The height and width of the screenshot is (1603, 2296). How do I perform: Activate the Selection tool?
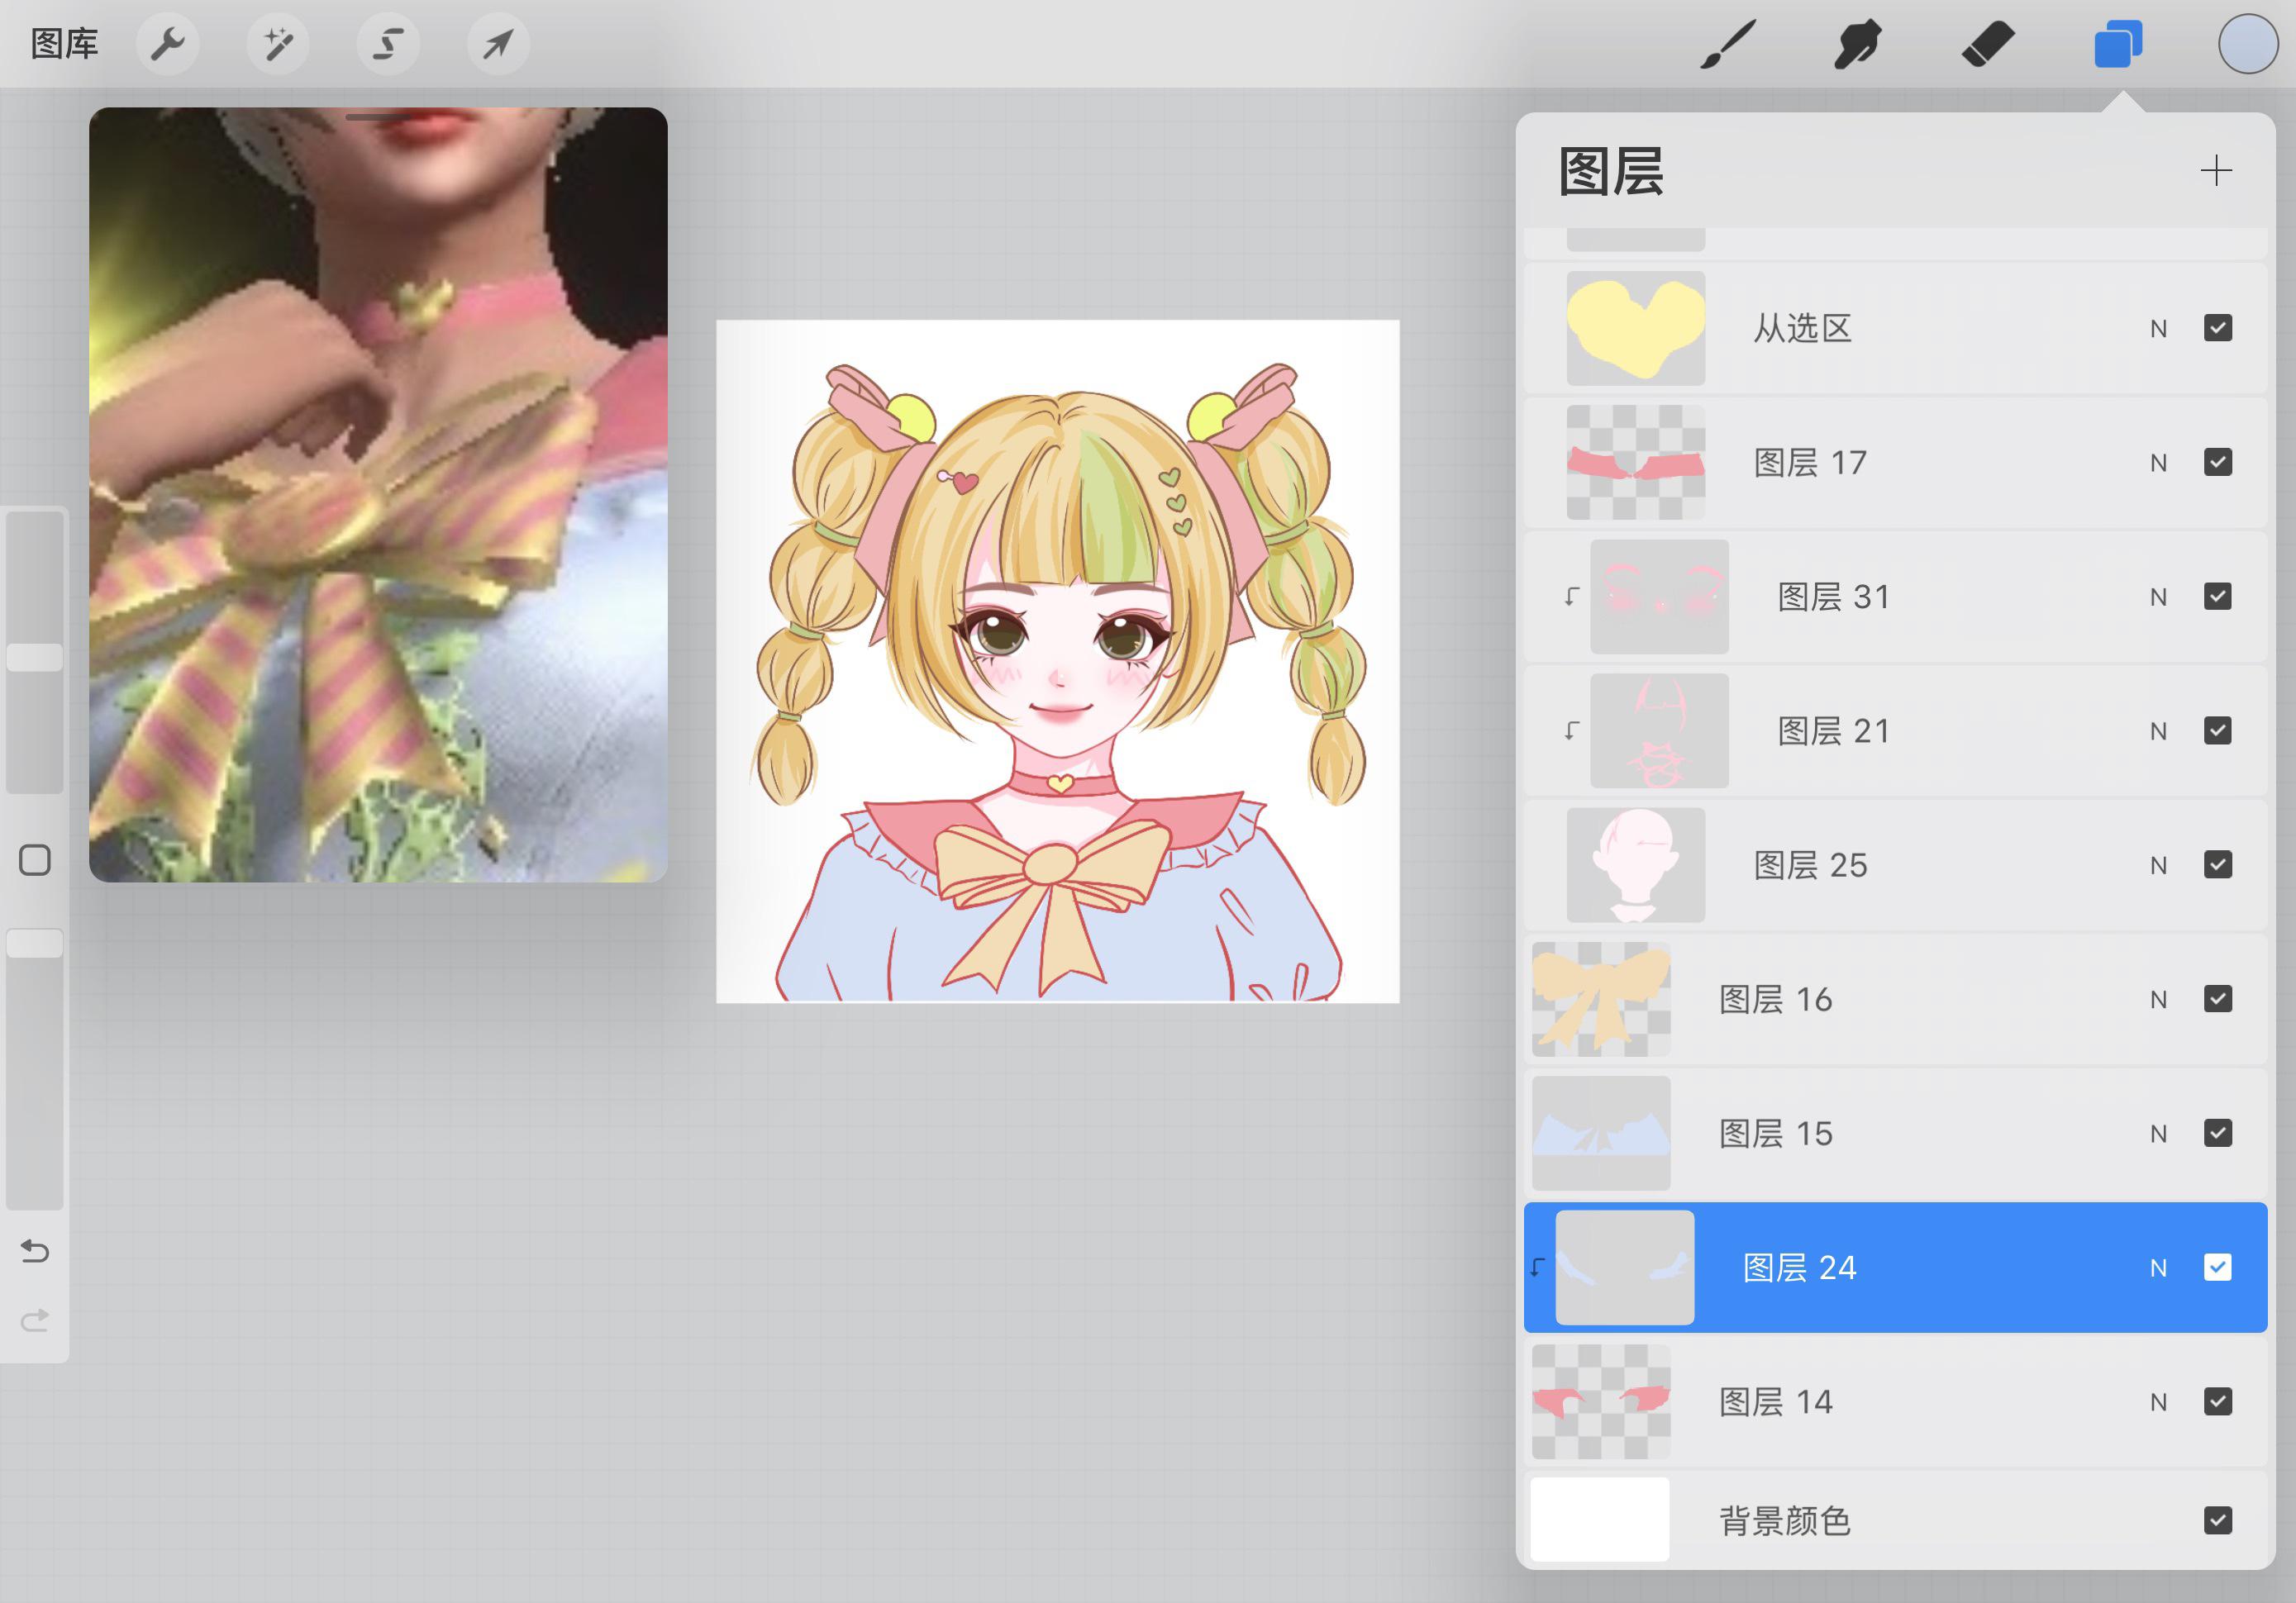(388, 44)
